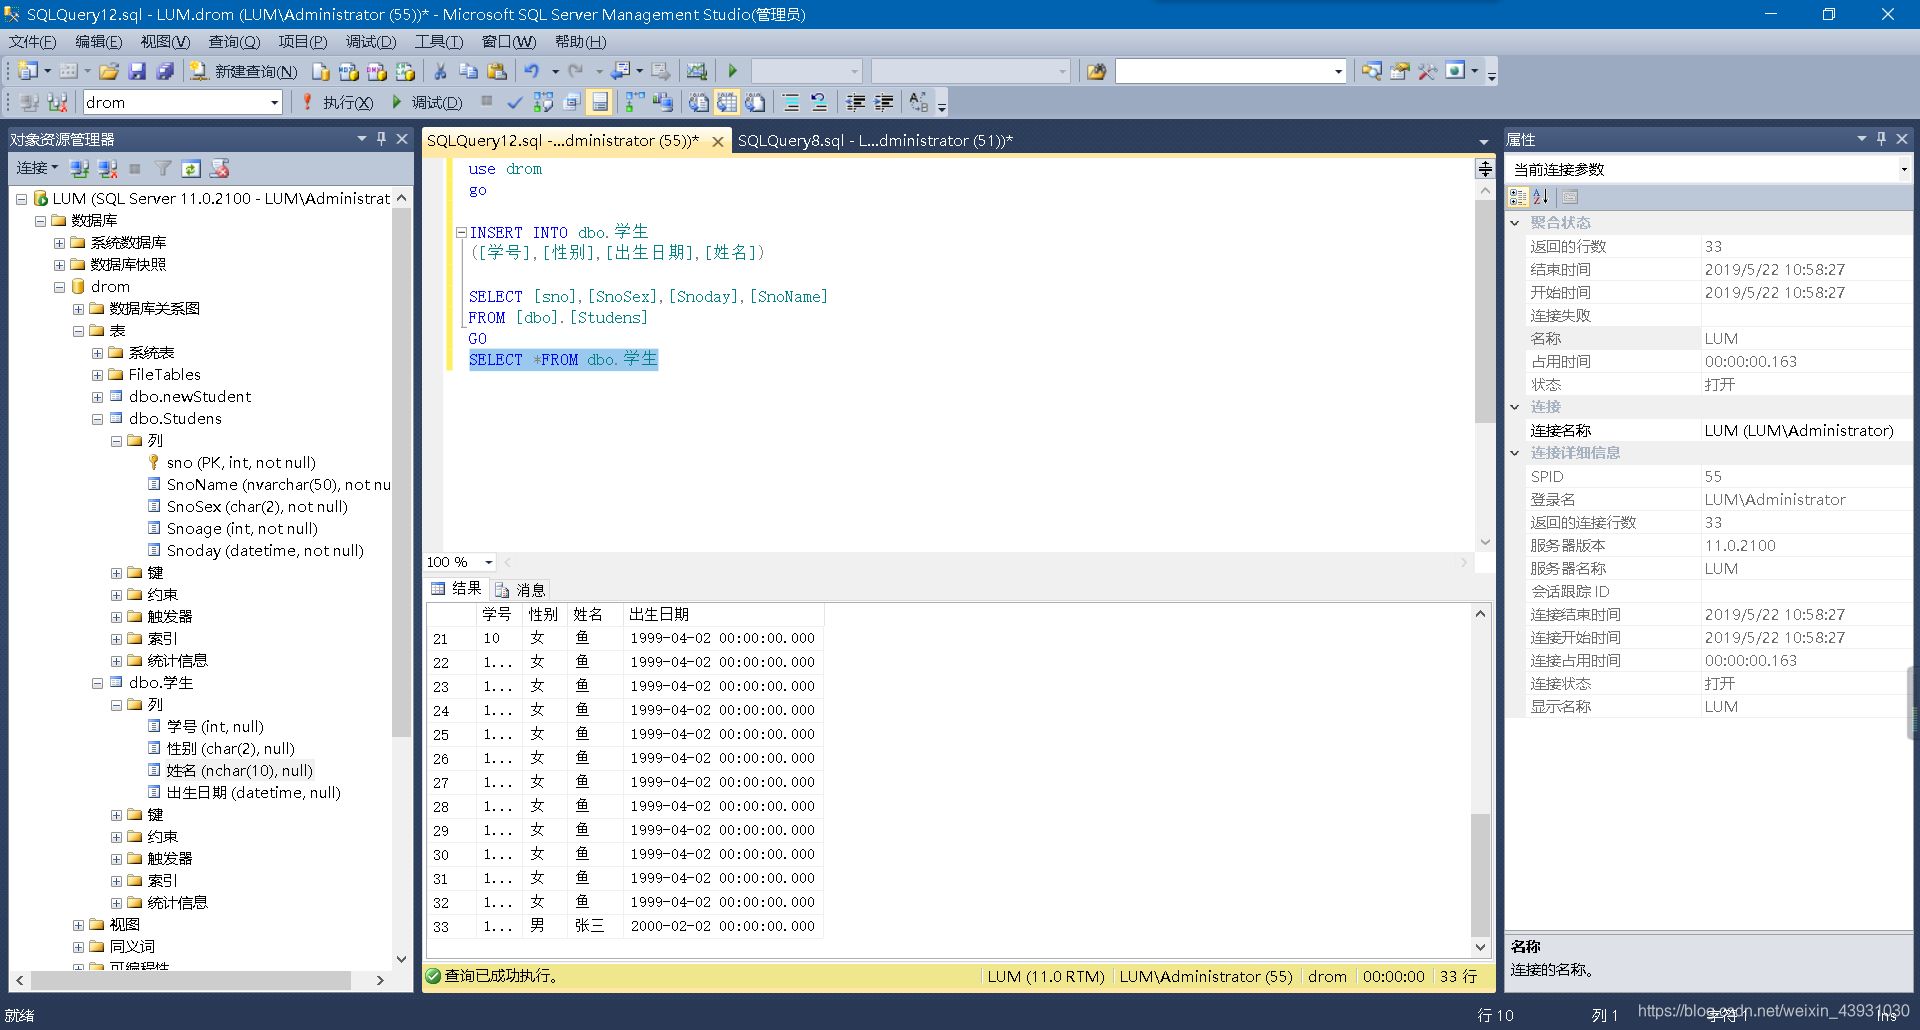The width and height of the screenshot is (1920, 1030).
Task: Open the 连接 connect dropdown in Object Explorer
Action: click(37, 168)
